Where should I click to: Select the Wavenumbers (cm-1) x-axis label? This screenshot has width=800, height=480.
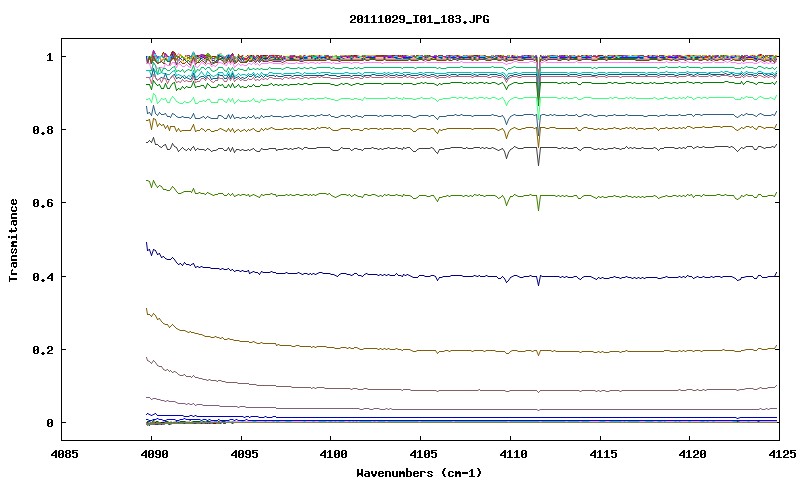click(x=419, y=473)
